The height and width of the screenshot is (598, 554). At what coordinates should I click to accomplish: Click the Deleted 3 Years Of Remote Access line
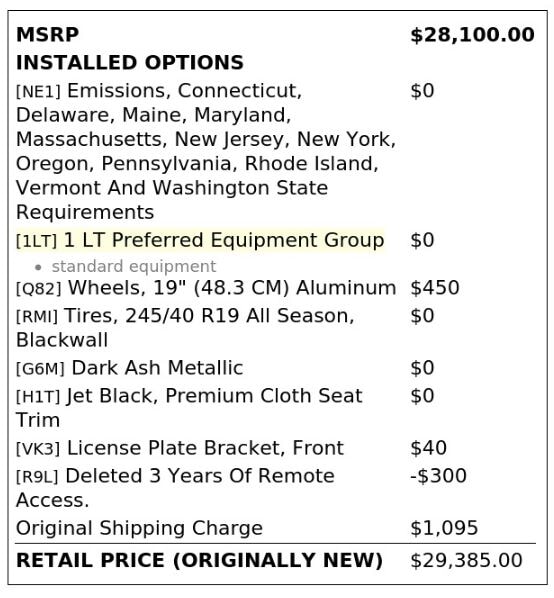175,488
